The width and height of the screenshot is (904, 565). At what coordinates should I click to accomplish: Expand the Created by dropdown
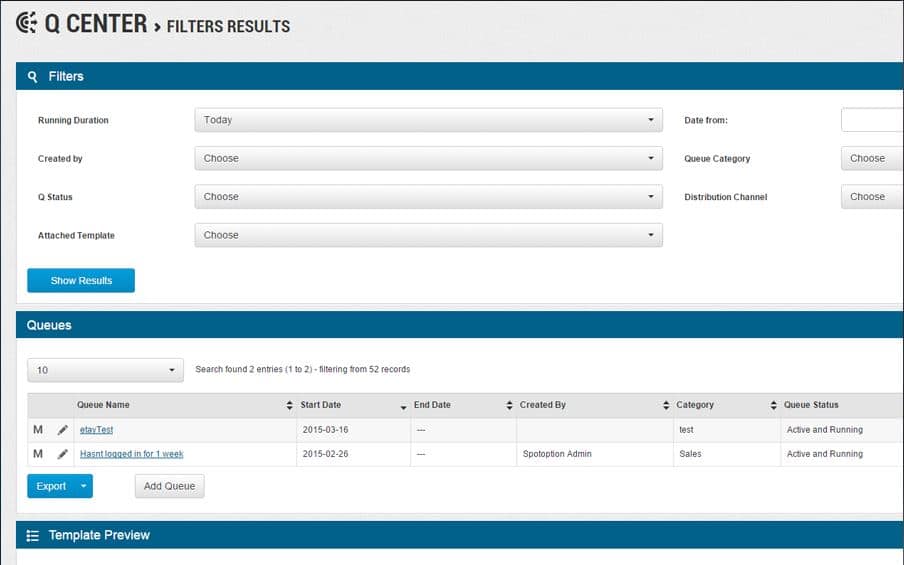[x=428, y=158]
